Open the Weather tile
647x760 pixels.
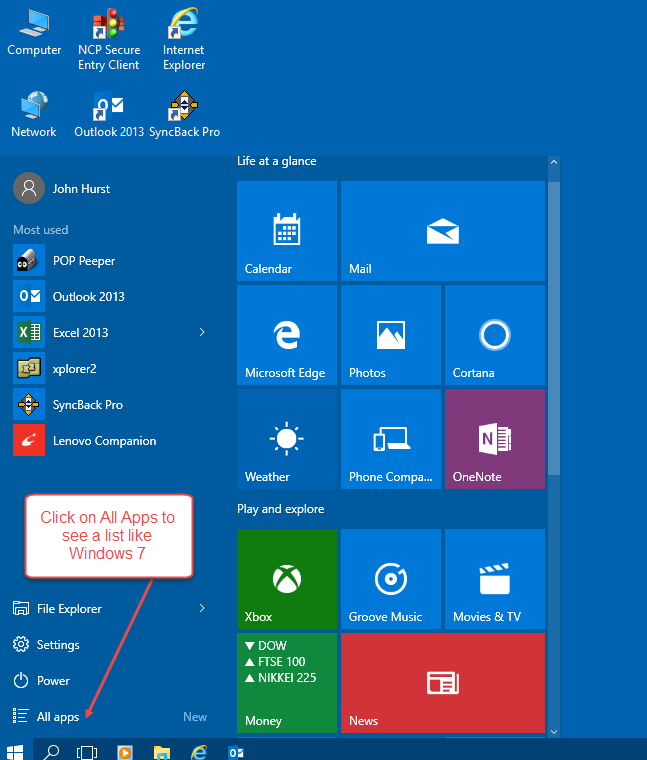287,439
